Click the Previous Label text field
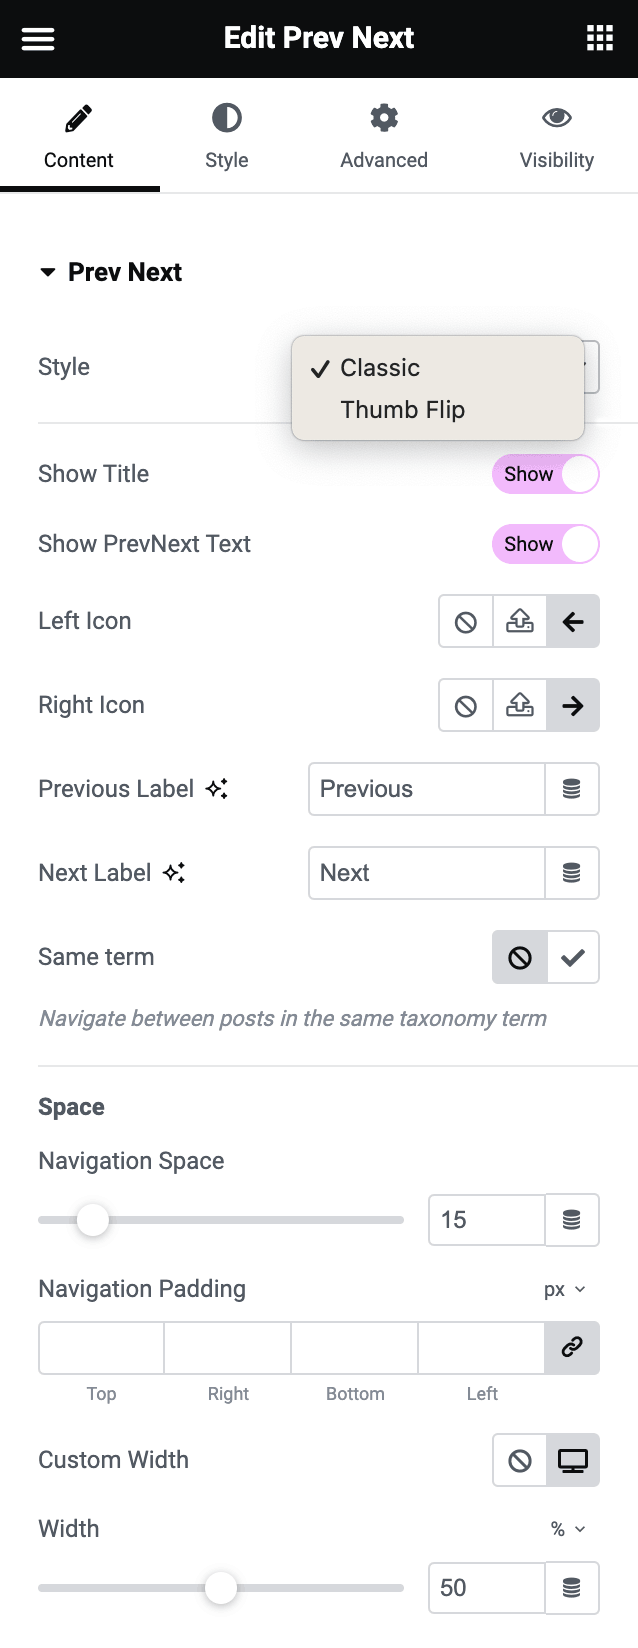 pos(427,789)
